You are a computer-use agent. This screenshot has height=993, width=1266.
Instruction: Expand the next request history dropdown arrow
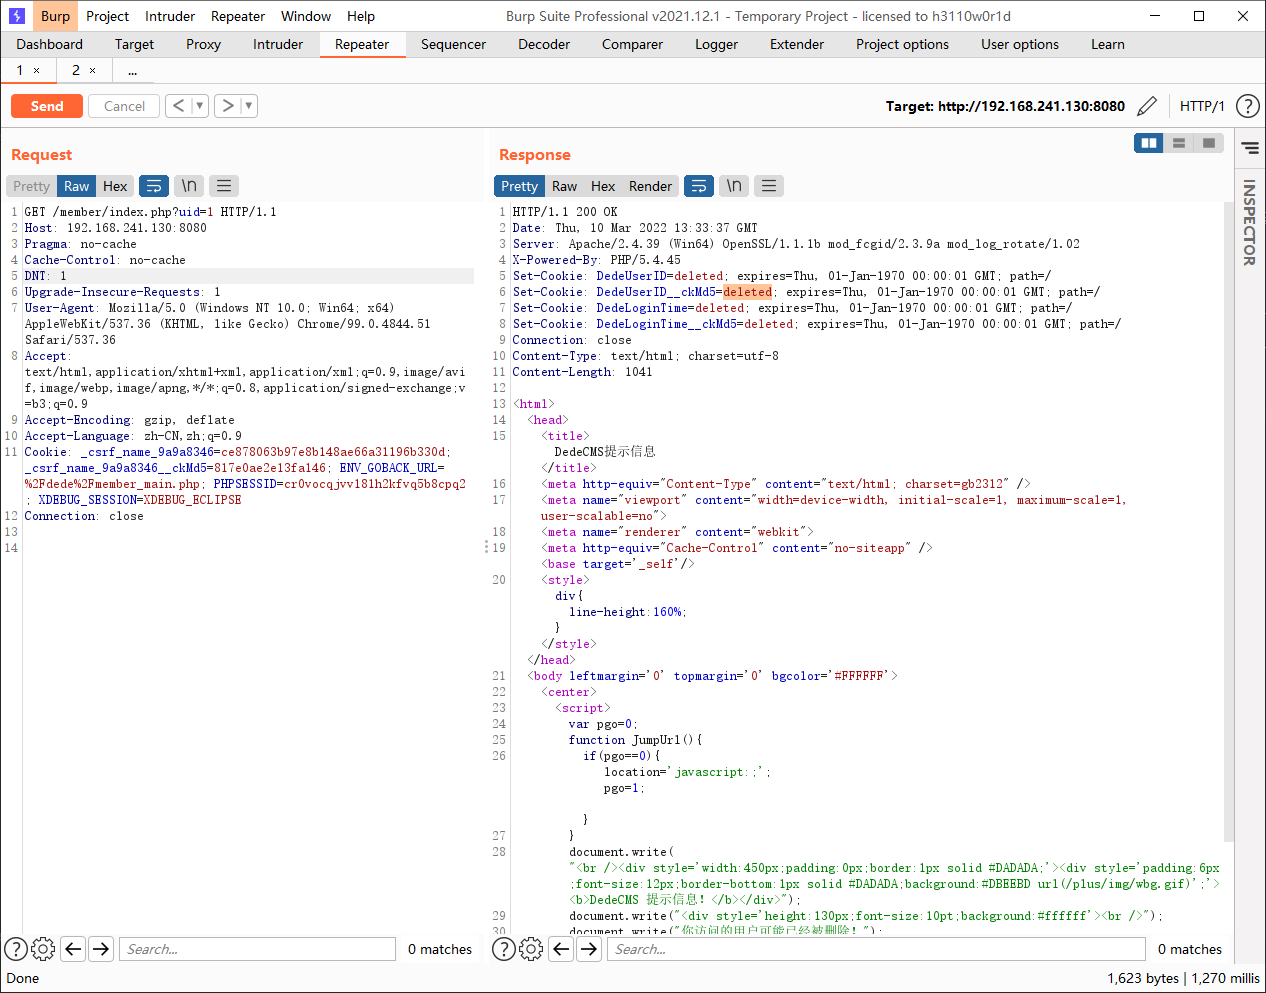[248, 106]
